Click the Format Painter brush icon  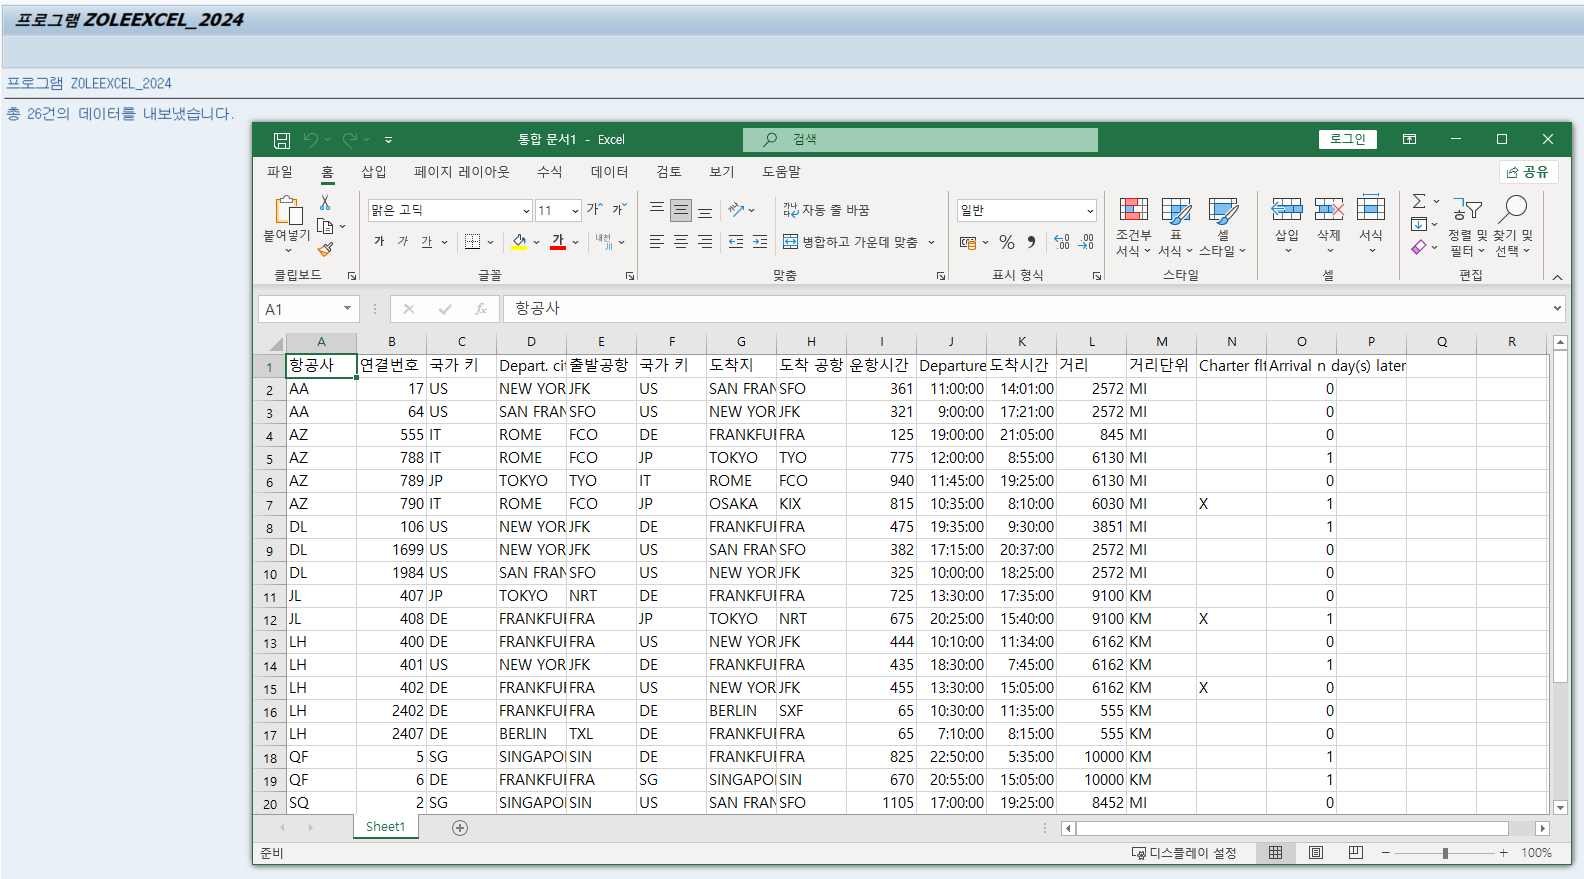point(325,249)
